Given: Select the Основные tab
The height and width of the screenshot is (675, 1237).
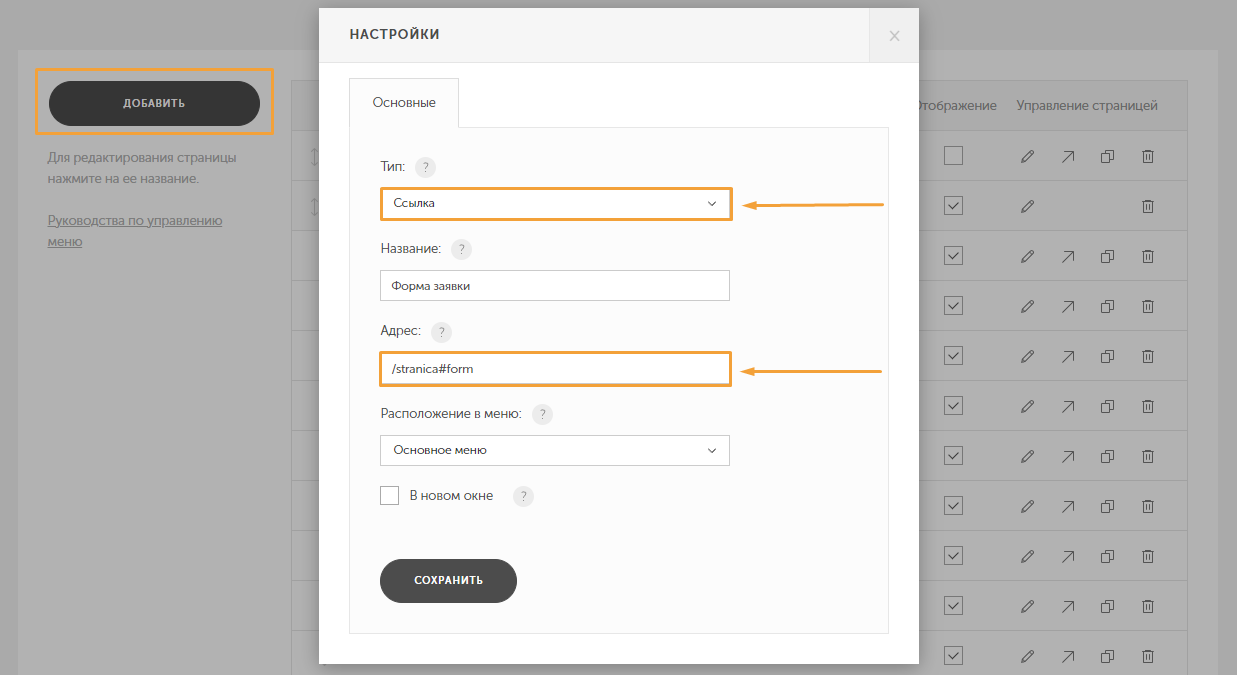Looking at the screenshot, I should tap(404, 103).
